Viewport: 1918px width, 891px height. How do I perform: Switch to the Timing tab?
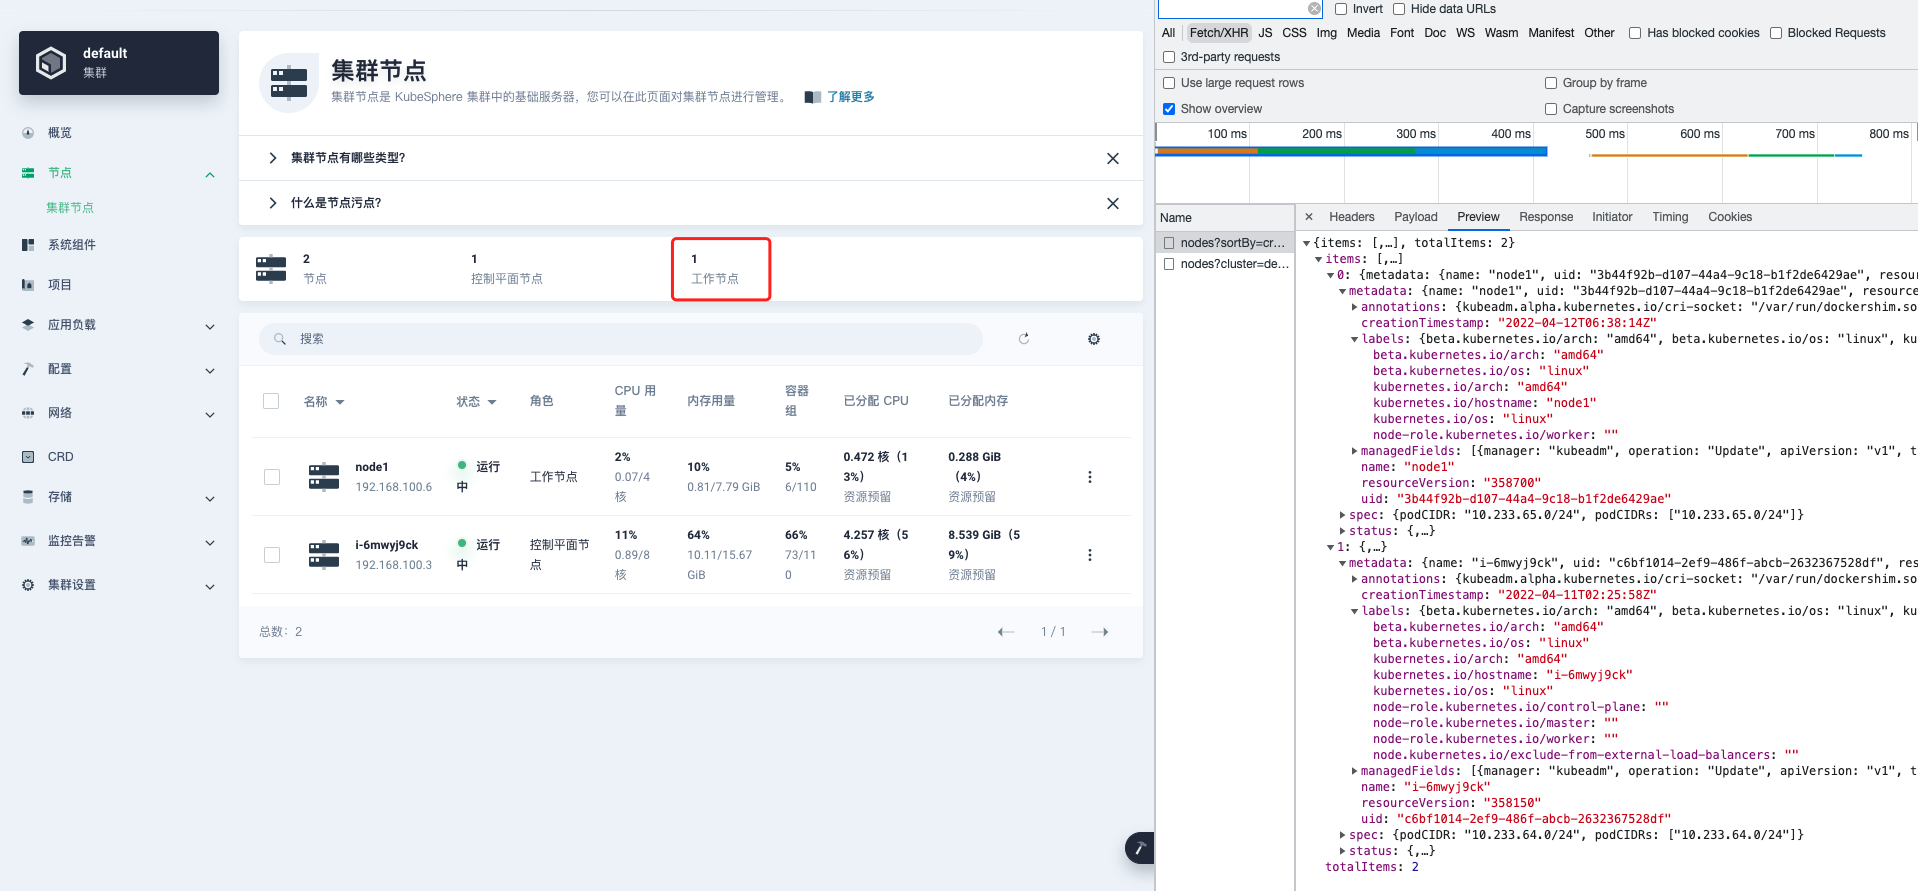pyautogui.click(x=1669, y=217)
